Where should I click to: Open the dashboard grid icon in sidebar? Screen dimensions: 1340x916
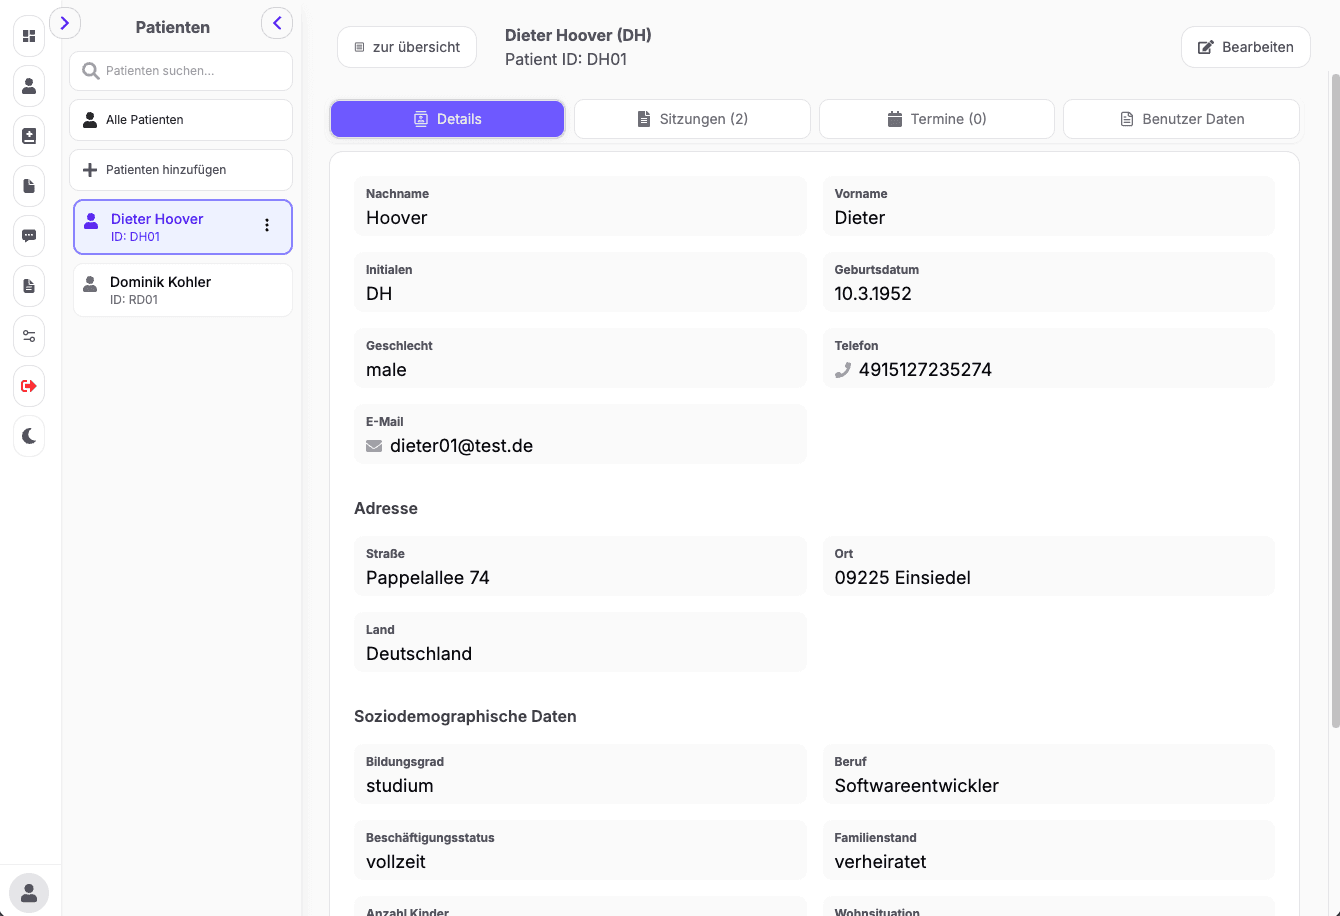coord(29,36)
